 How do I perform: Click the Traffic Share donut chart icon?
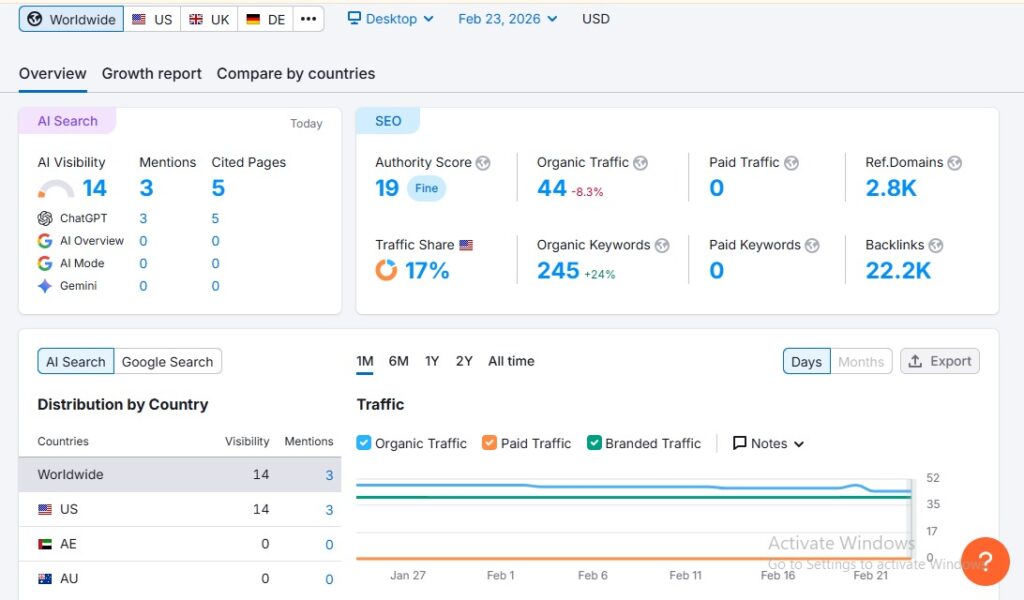pyautogui.click(x=386, y=270)
